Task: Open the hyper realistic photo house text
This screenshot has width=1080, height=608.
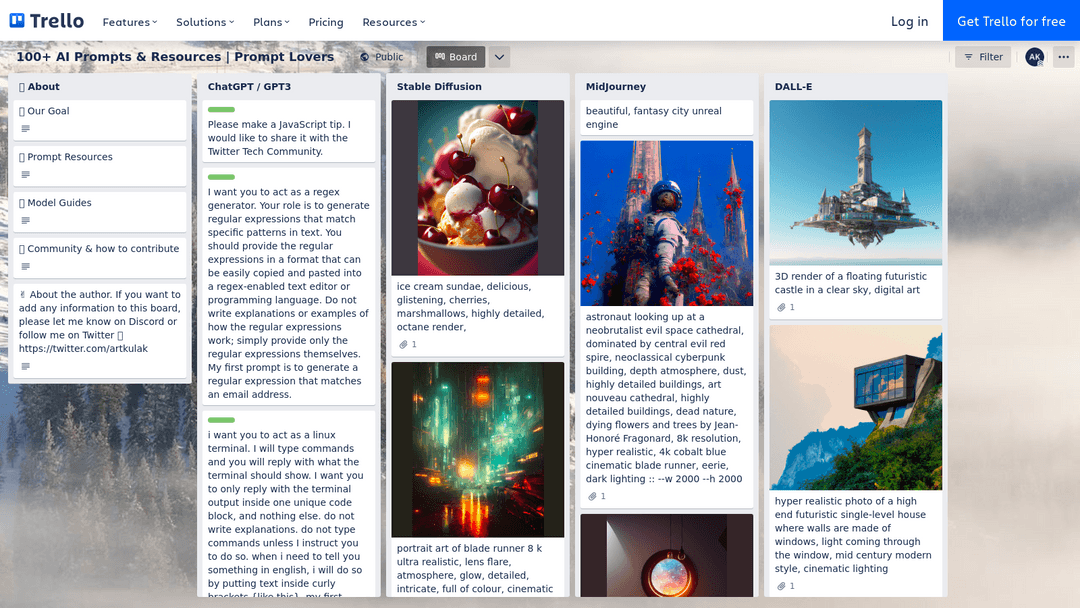Action: click(x=853, y=535)
